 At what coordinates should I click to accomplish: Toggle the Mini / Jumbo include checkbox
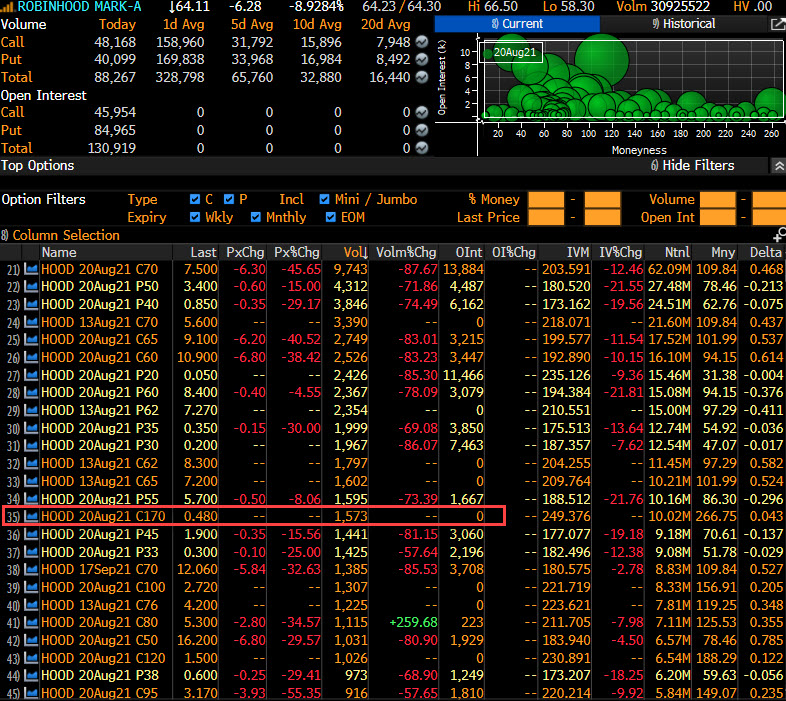tap(324, 199)
